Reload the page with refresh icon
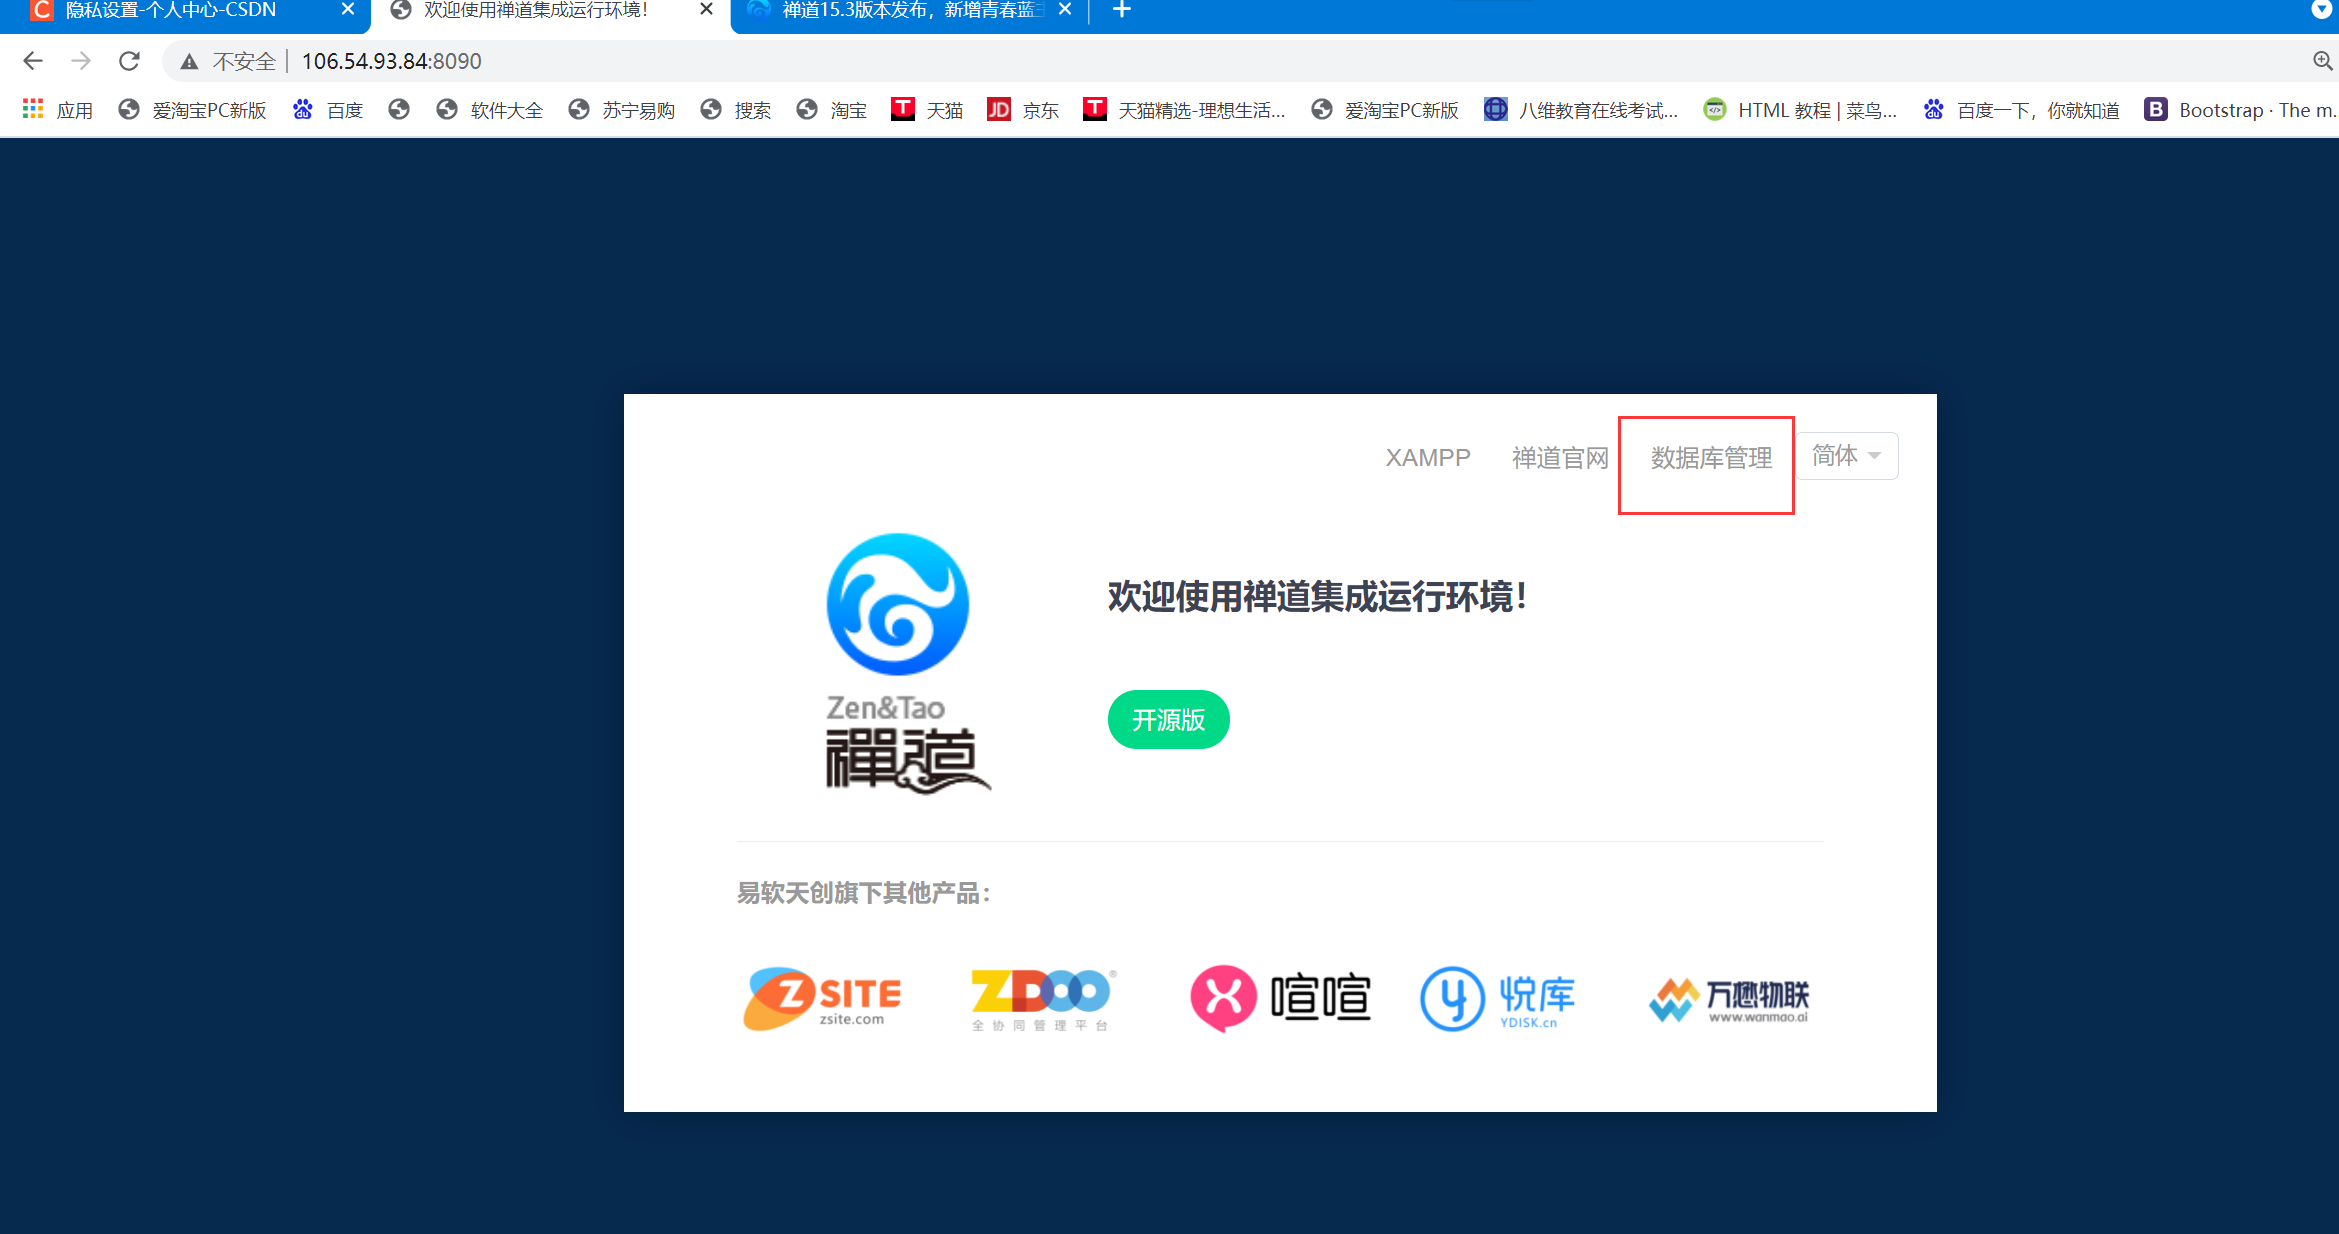The width and height of the screenshot is (2339, 1234). point(129,61)
